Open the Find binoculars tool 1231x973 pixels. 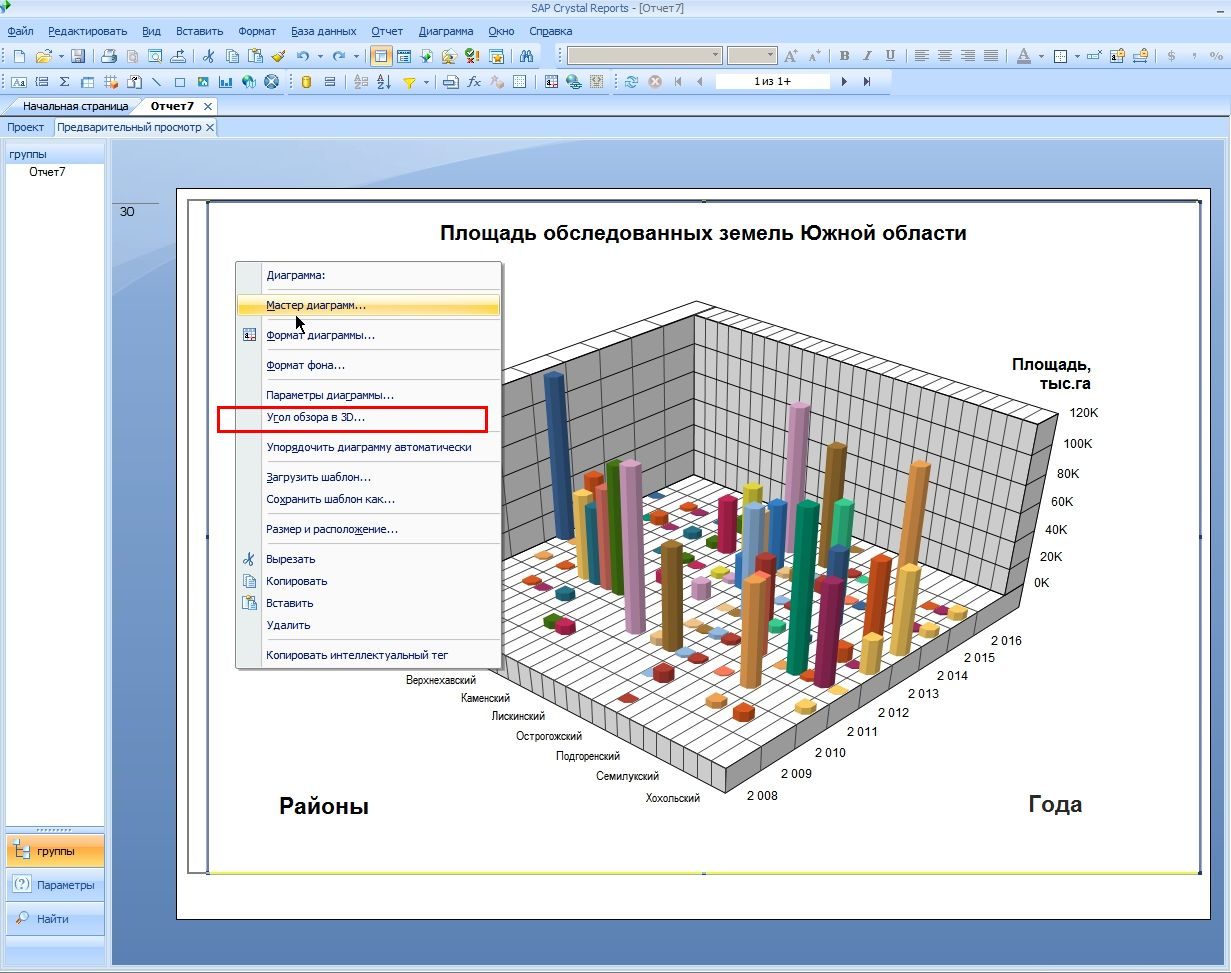click(526, 56)
